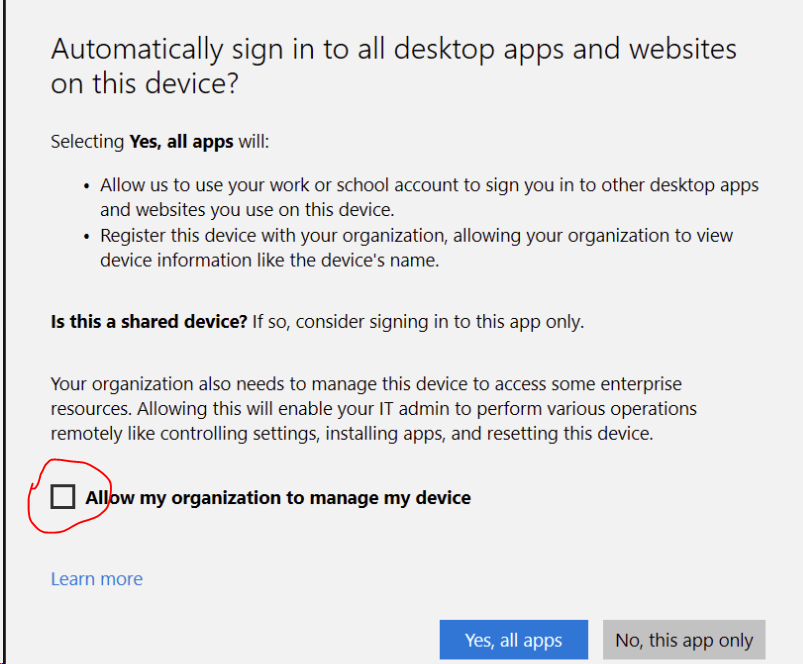Confirm with Yes, all apps button
This screenshot has width=803, height=664.
pyautogui.click(x=514, y=639)
